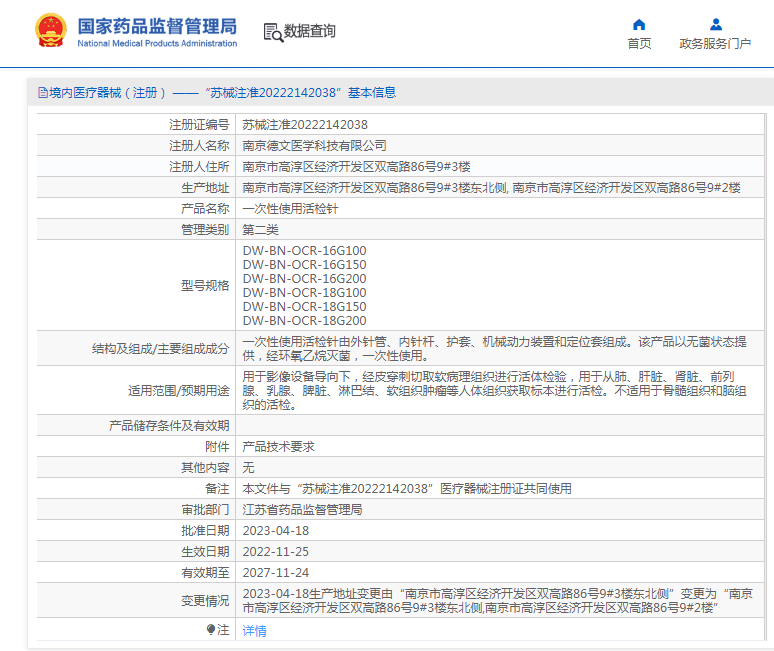Click the document icon before 境内医疗器械
774x651 pixels.
(x=42, y=92)
